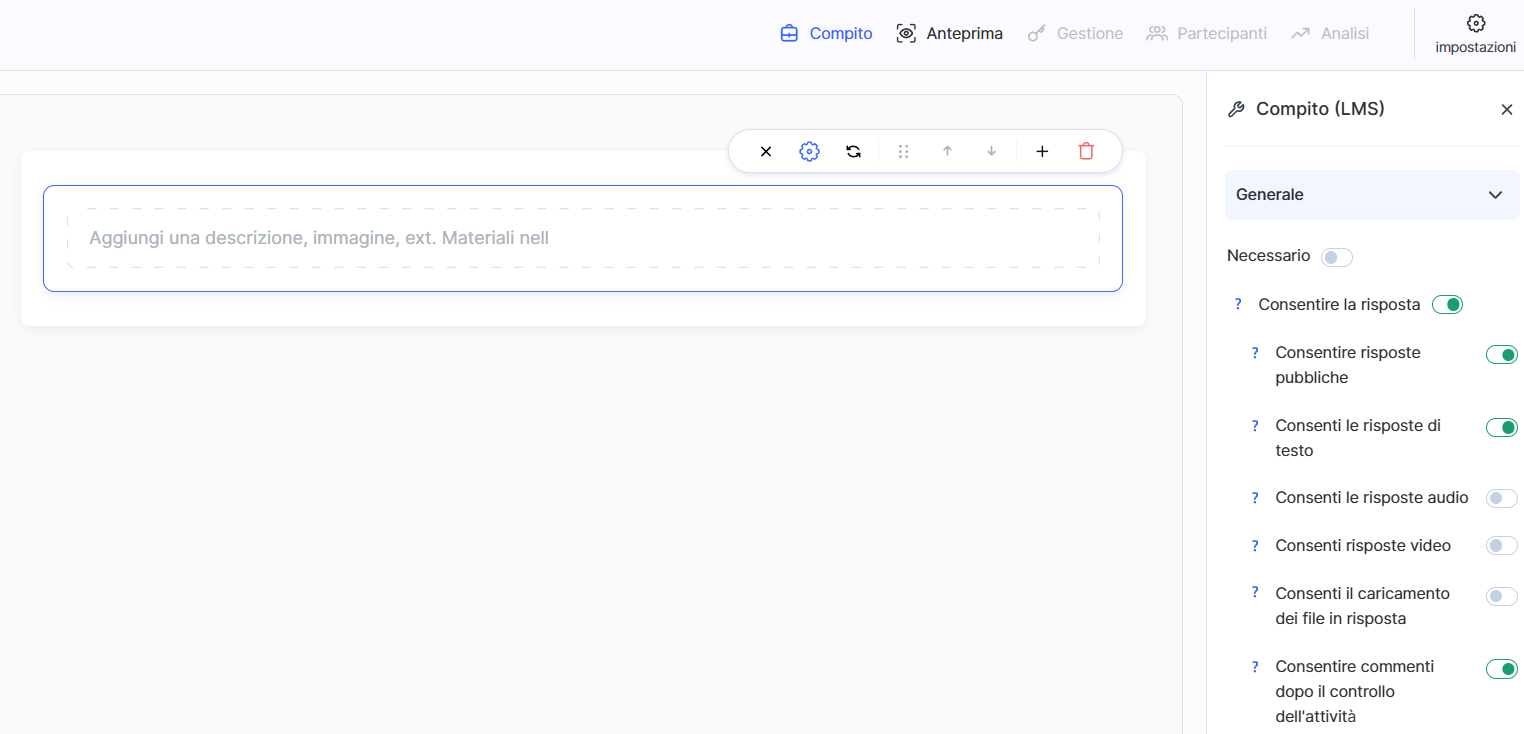Collapse the Generale section chevron
1524x734 pixels.
pos(1495,195)
